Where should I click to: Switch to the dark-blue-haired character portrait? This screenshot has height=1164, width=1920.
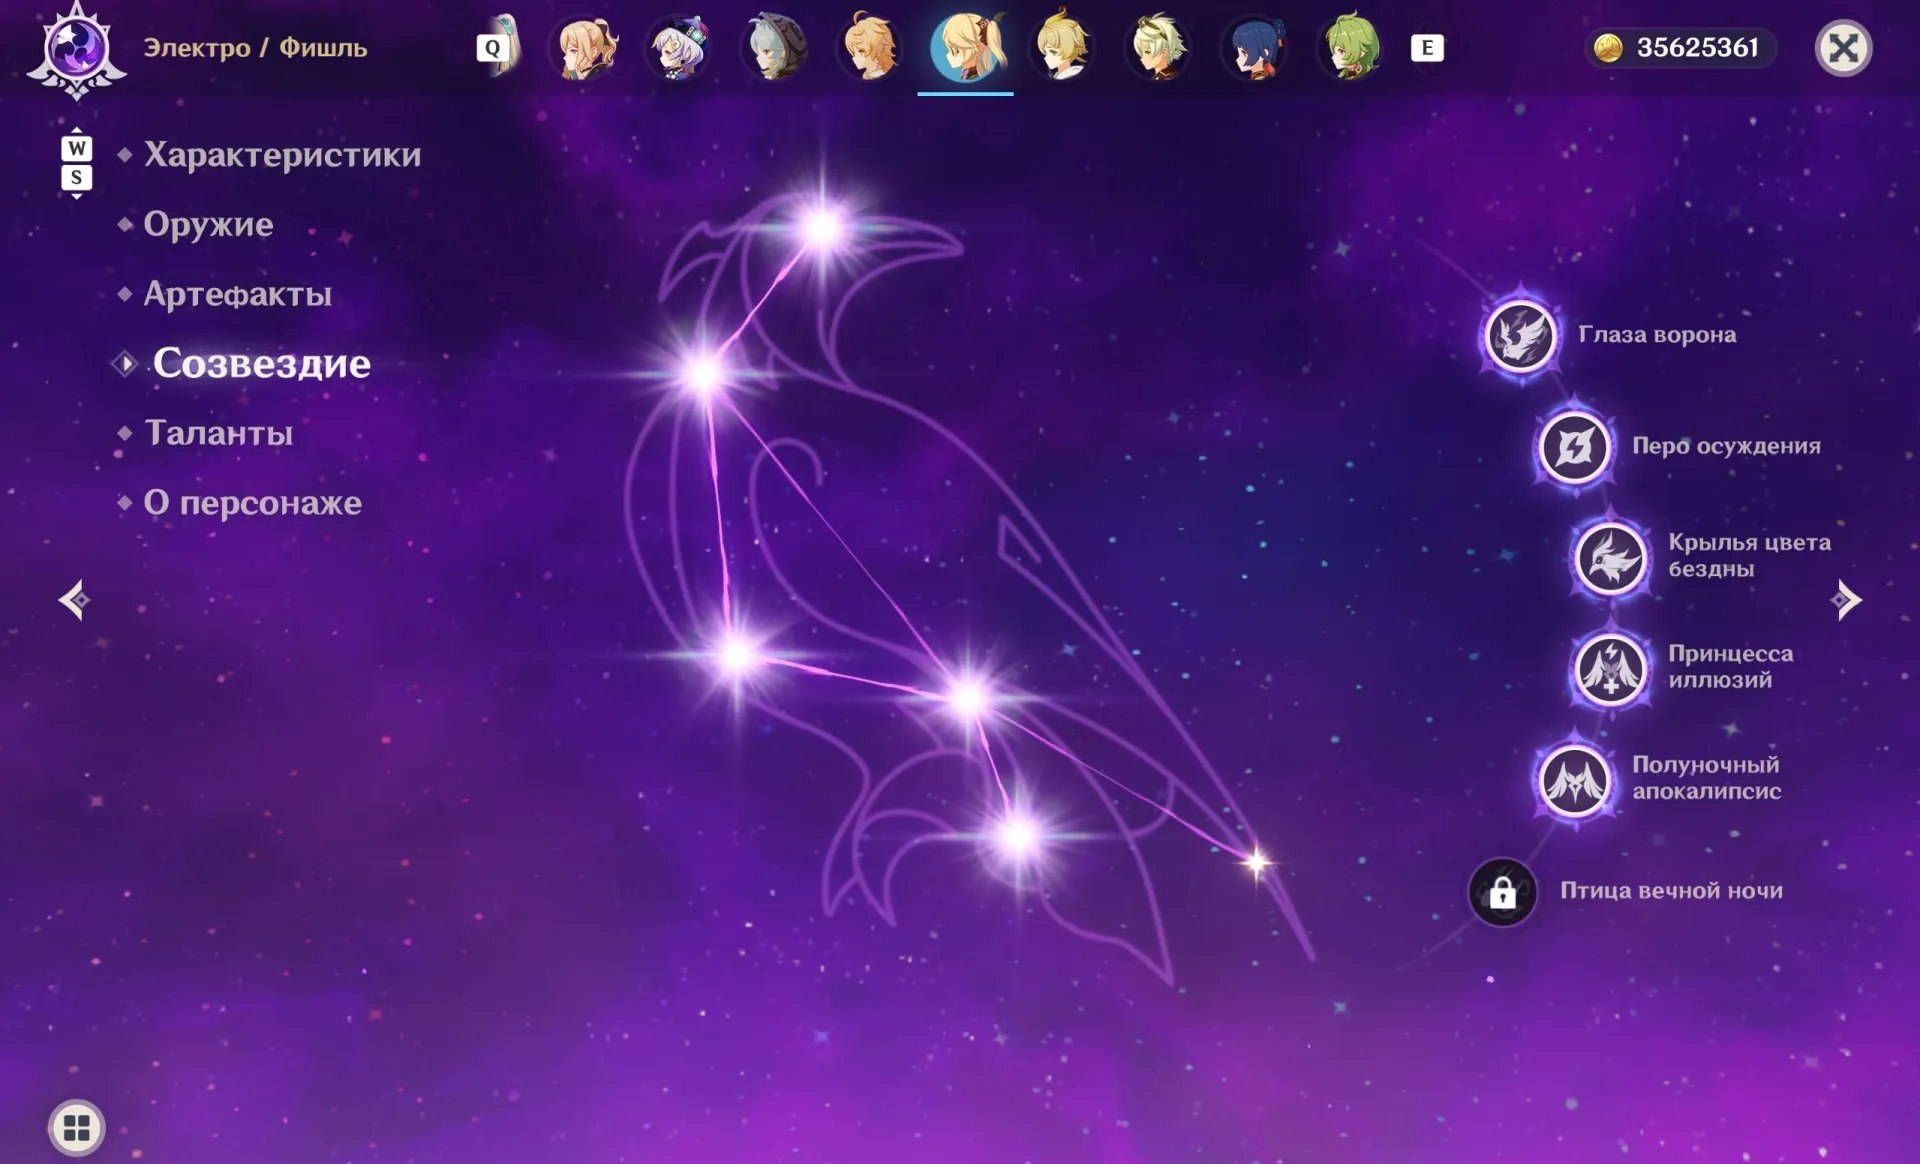(x=1256, y=47)
